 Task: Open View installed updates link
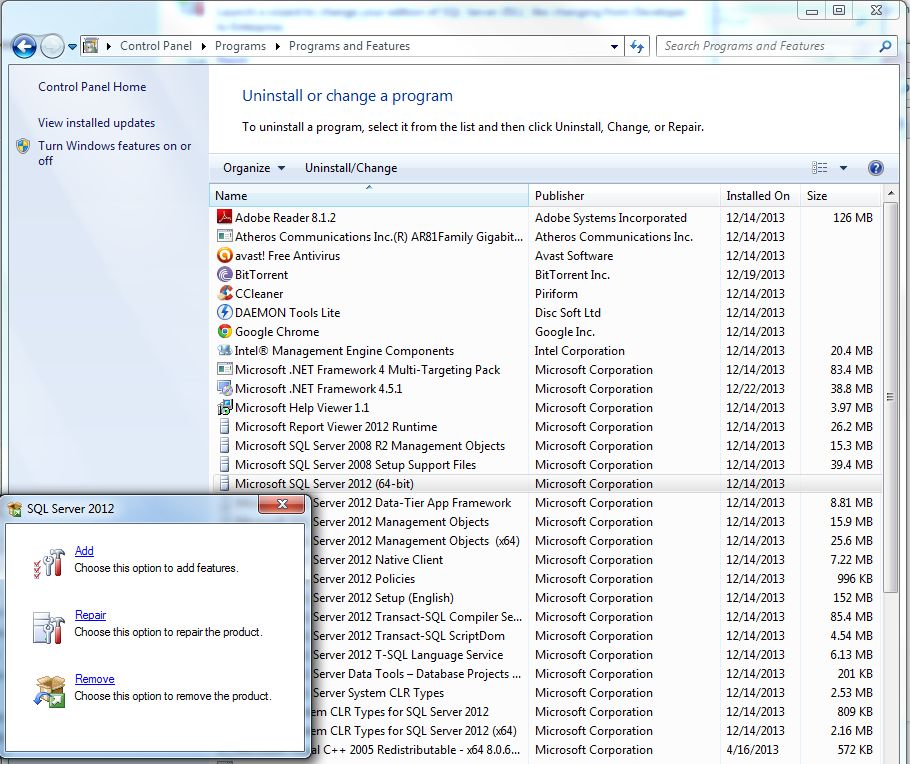(96, 122)
